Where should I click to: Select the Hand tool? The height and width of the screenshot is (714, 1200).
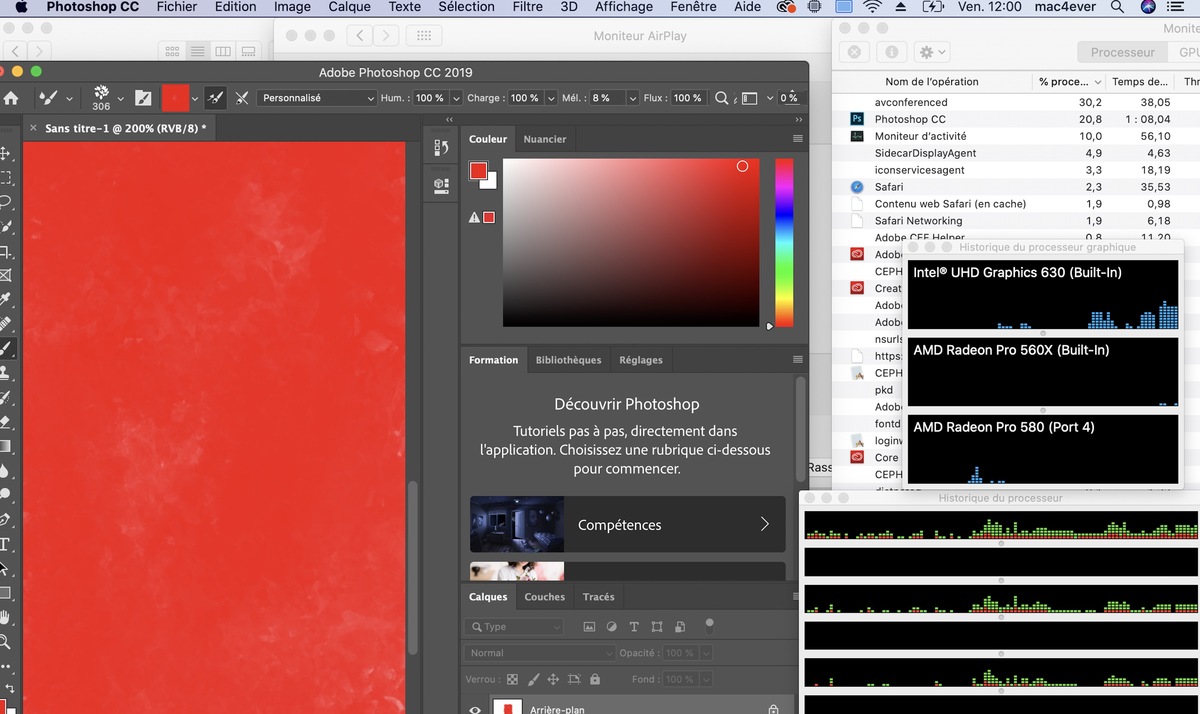pyautogui.click(x=5, y=618)
